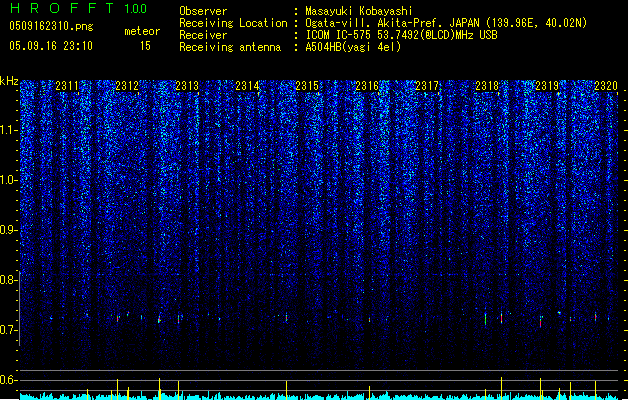Click the 1.1 frequency axis label
Image resolution: width=629 pixels, height=400 pixels.
8,130
